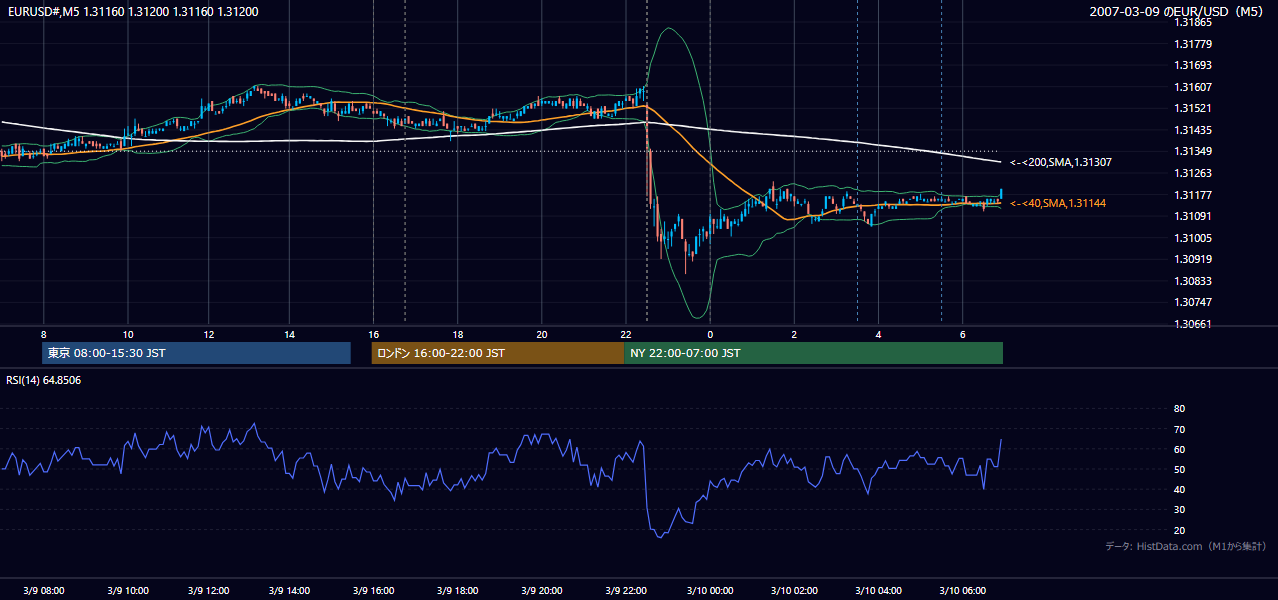Select the ロンドン 16:00-22:00 JST session bar
1278x600 pixels.
coord(498,353)
